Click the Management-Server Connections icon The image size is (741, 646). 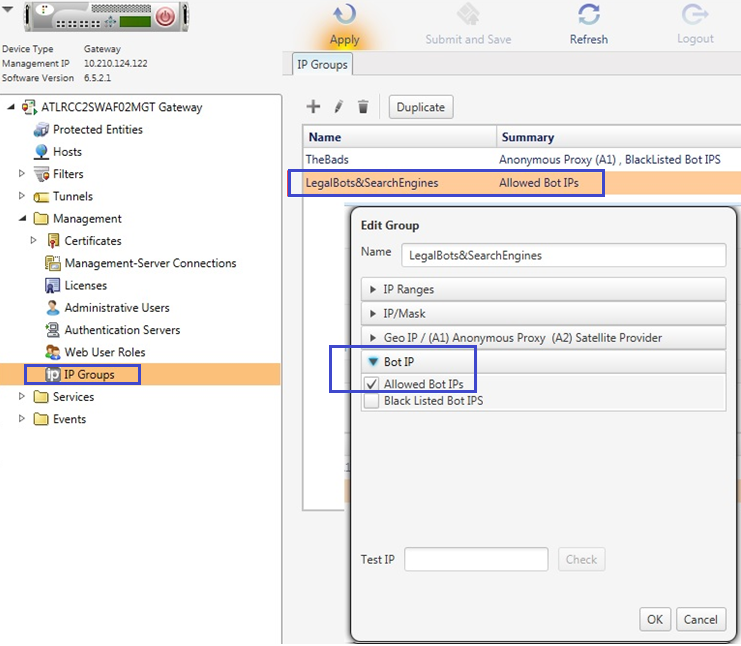52,263
